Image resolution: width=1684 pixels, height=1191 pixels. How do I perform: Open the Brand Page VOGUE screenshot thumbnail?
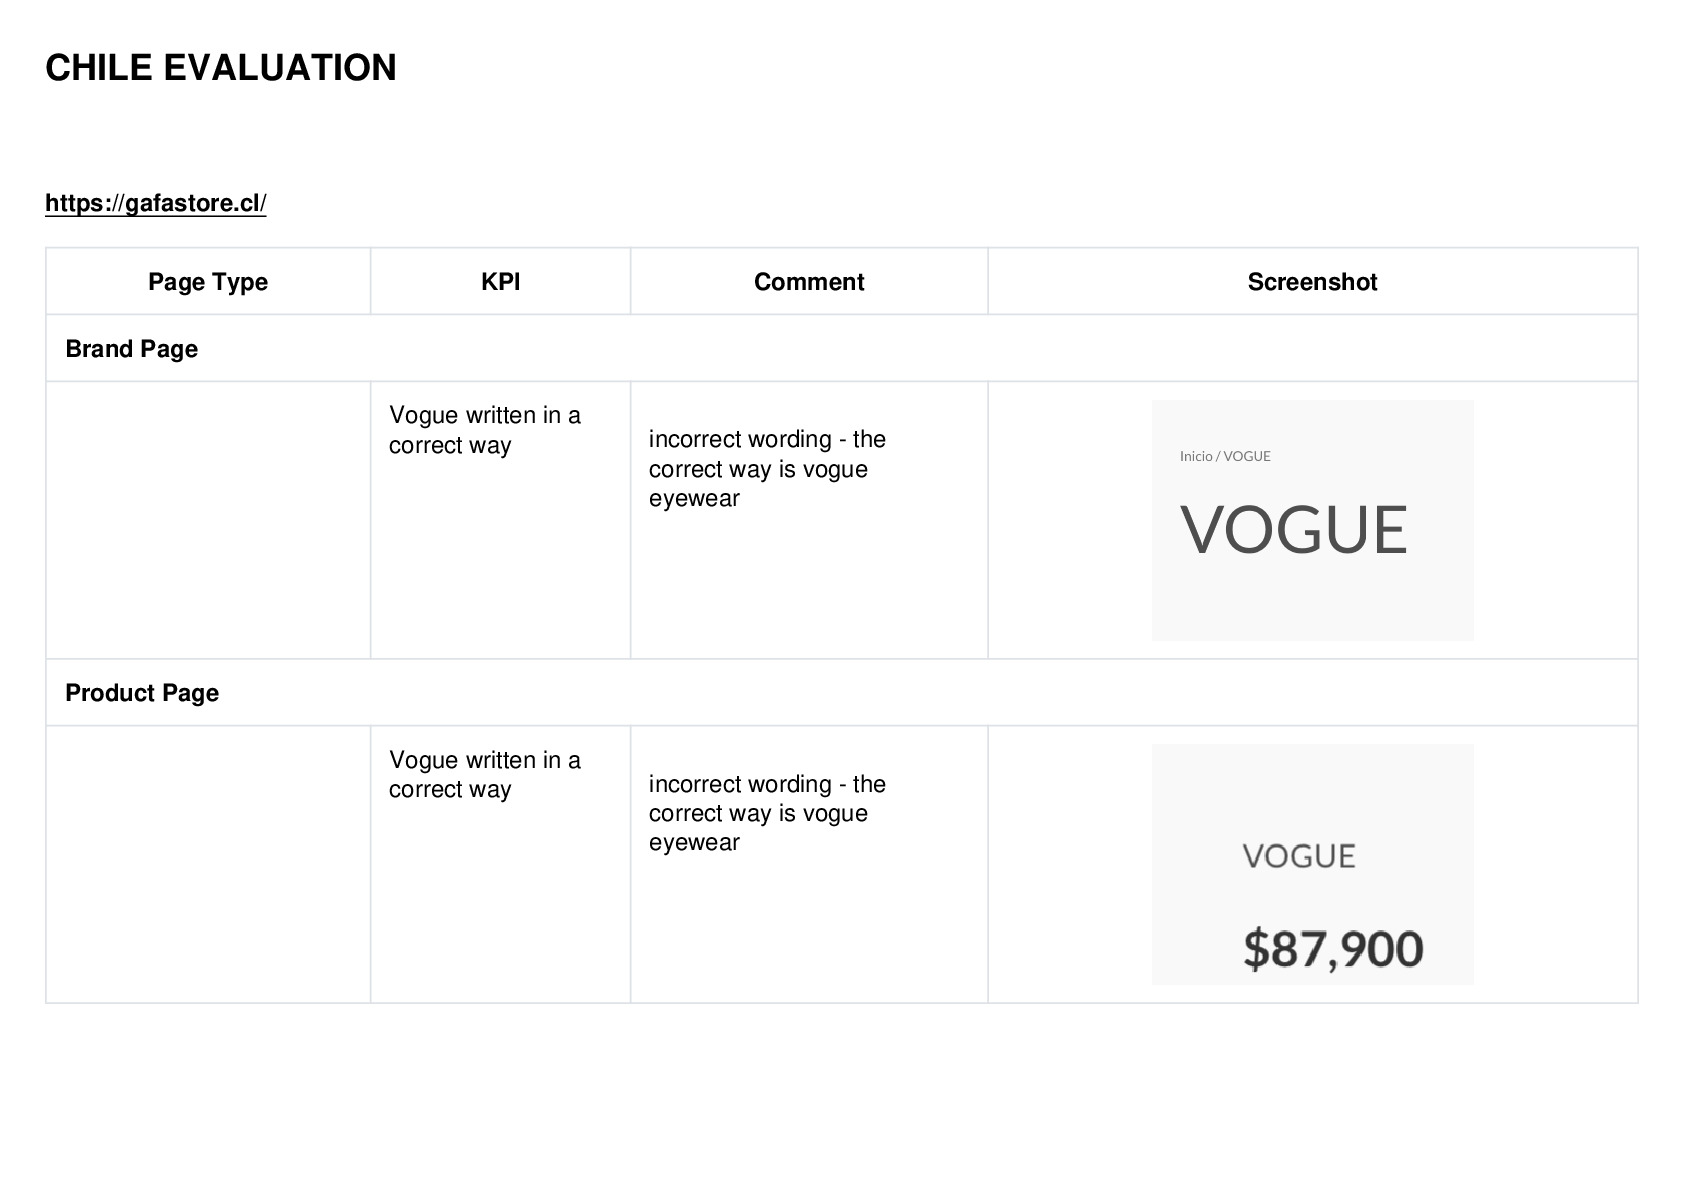click(x=1312, y=520)
